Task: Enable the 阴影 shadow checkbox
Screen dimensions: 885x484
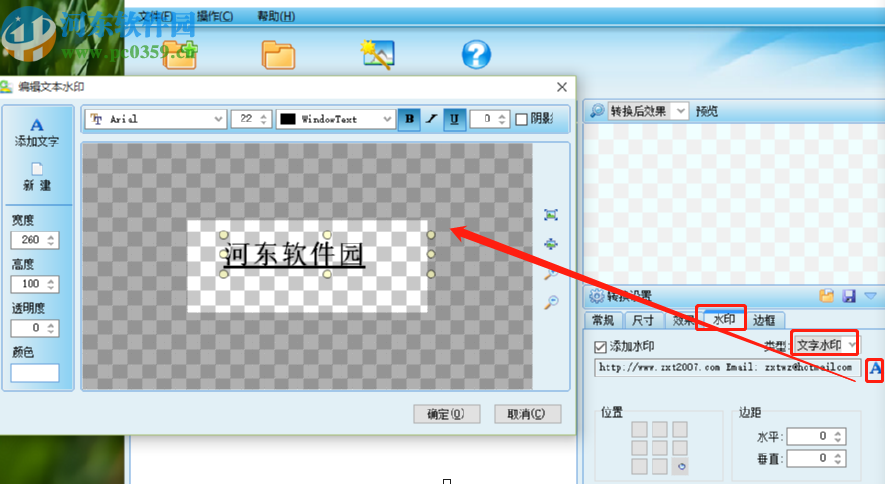Action: tap(522, 119)
